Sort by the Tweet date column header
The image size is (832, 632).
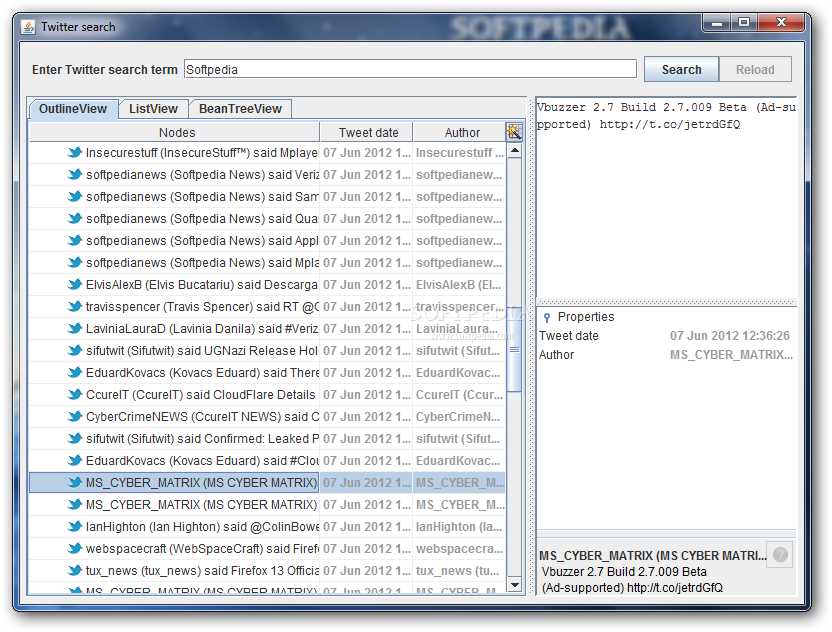367,132
